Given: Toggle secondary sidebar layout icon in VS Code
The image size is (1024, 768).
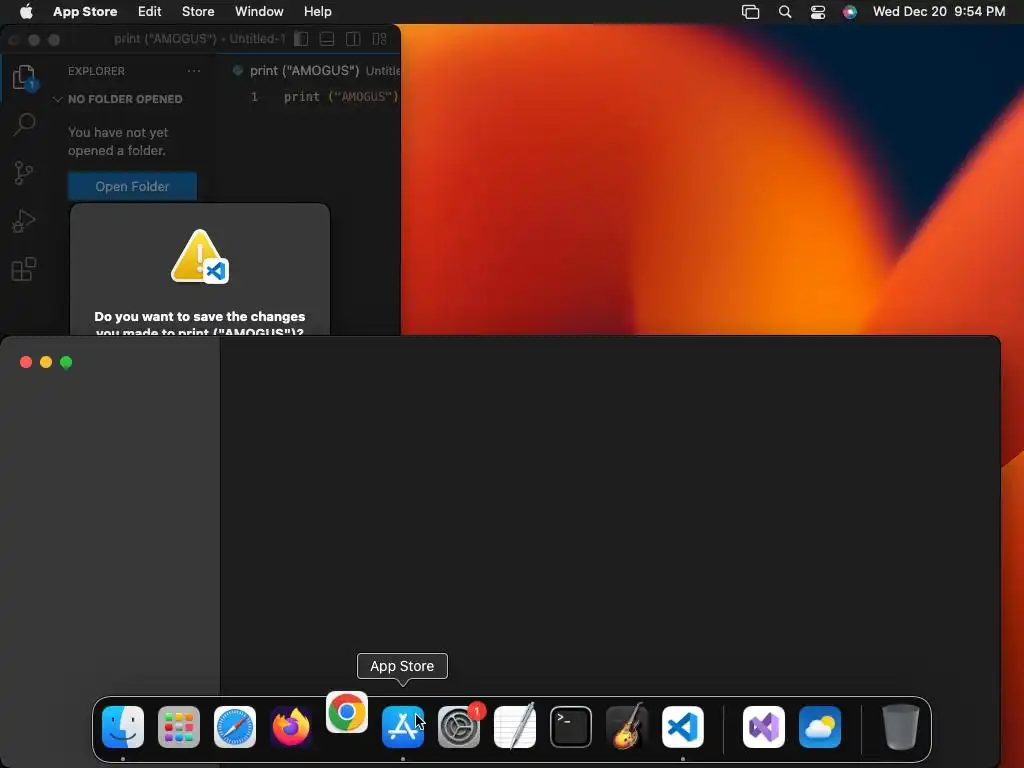Looking at the screenshot, I should click(353, 39).
